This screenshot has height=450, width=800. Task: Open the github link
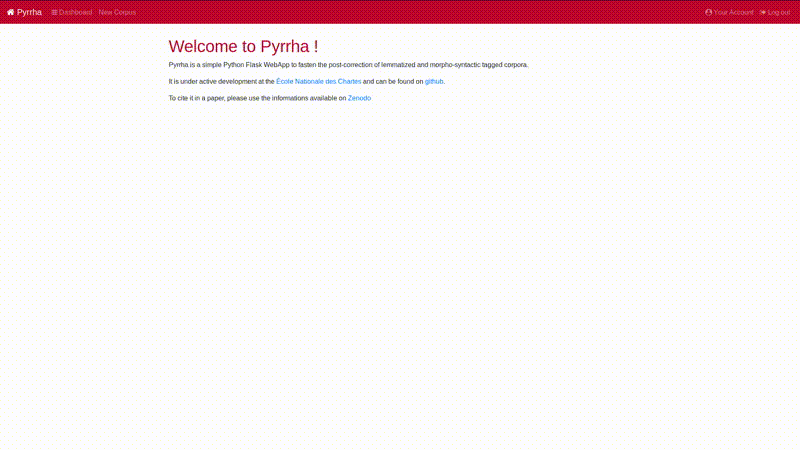[x=434, y=82]
